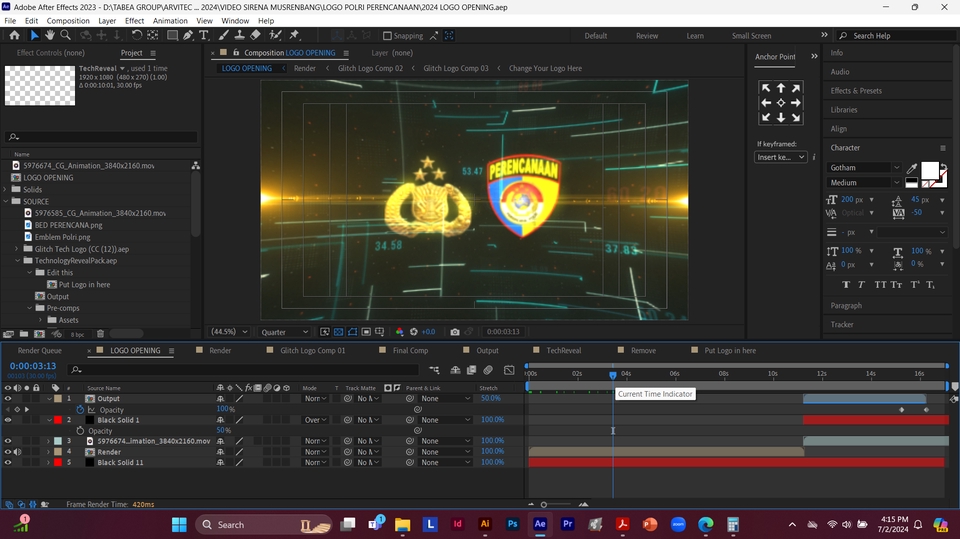Hide the S976674 animation mov layer

[x=8, y=441]
